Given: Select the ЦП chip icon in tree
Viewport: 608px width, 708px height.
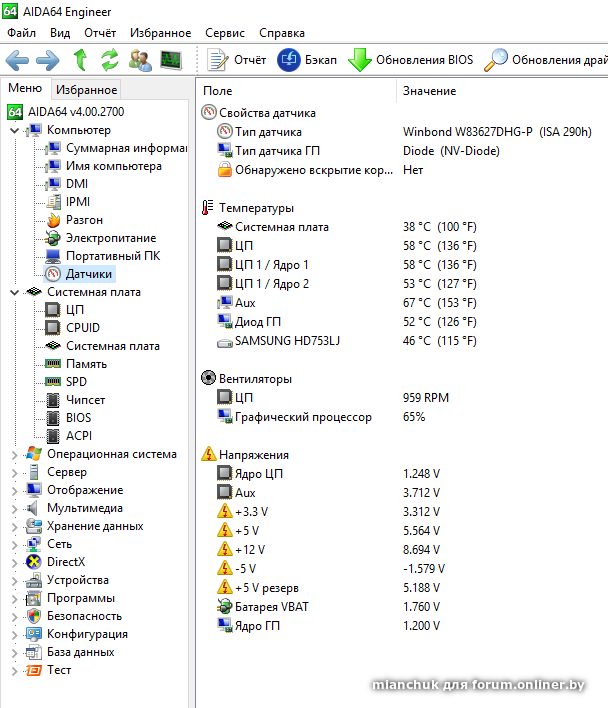Looking at the screenshot, I should point(53,310).
